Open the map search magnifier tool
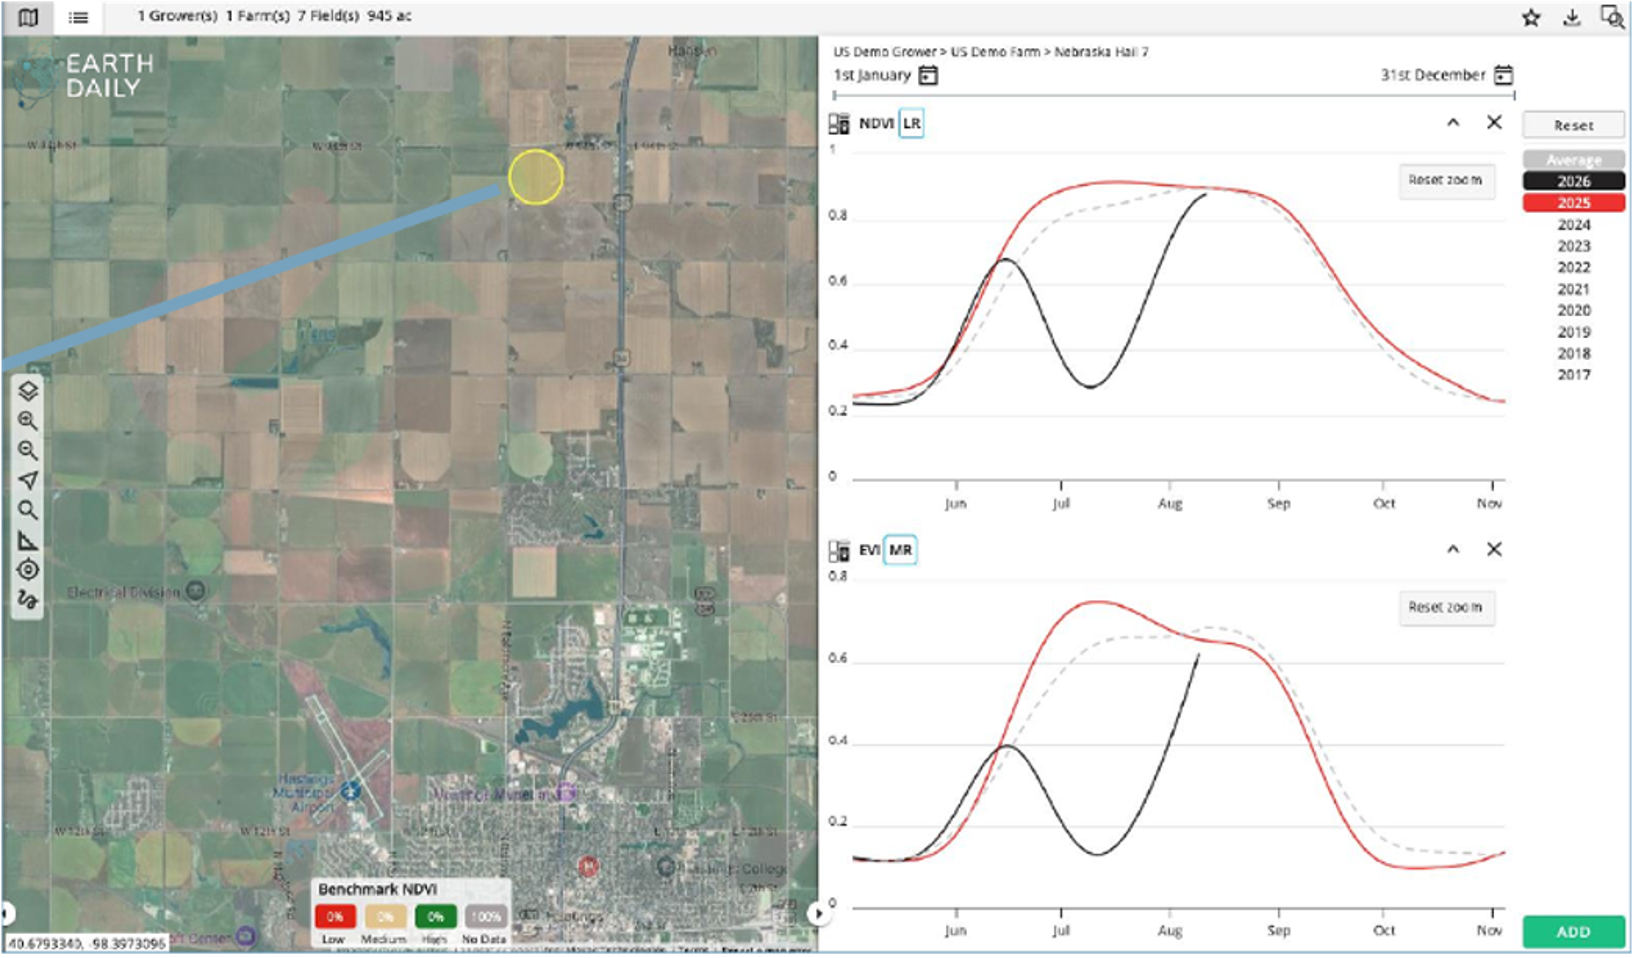The image size is (1634, 958). [x=28, y=511]
